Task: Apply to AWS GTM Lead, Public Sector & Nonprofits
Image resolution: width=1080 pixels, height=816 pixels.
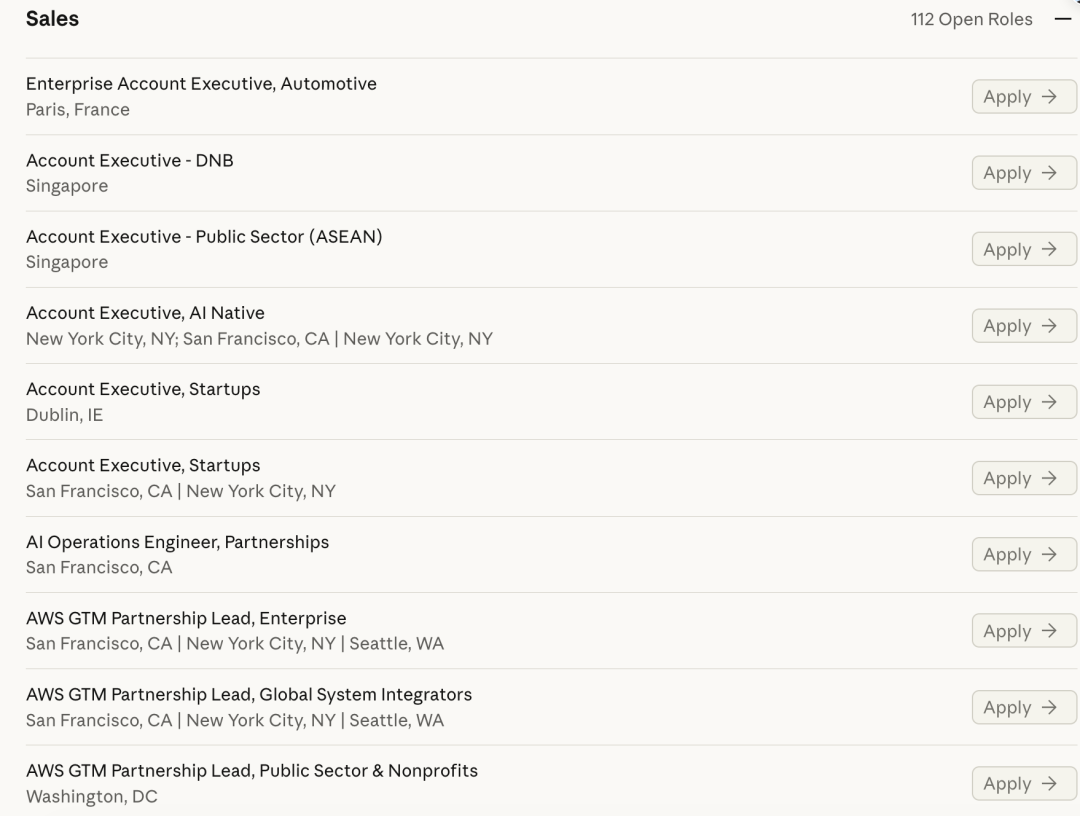Action: click(x=1024, y=784)
